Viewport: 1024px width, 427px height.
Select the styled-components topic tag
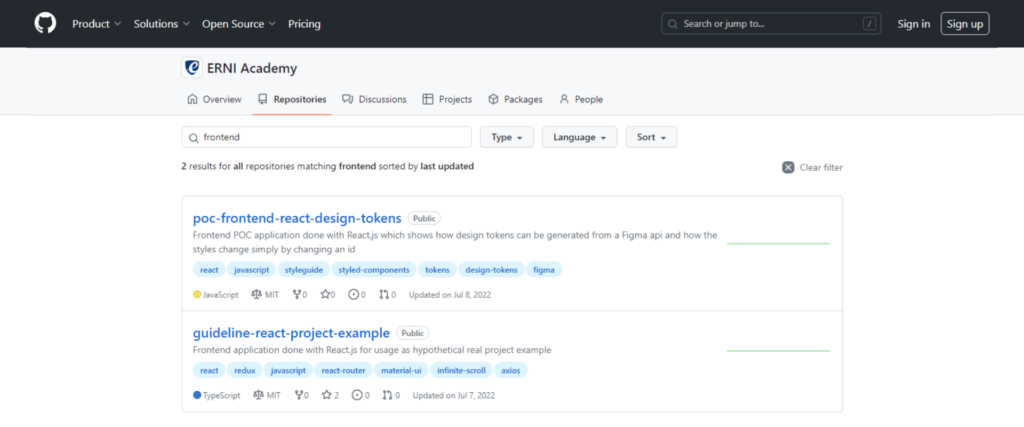point(373,270)
